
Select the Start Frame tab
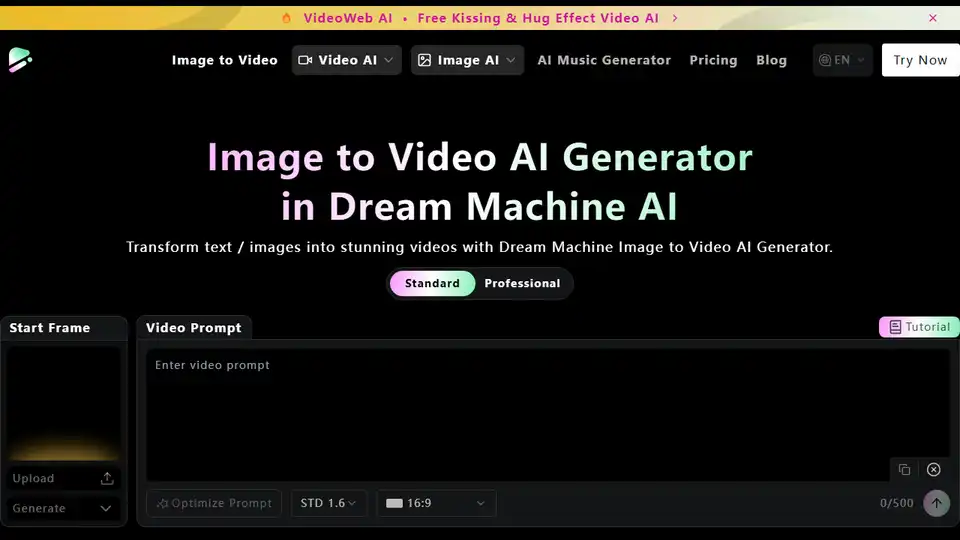click(64, 328)
